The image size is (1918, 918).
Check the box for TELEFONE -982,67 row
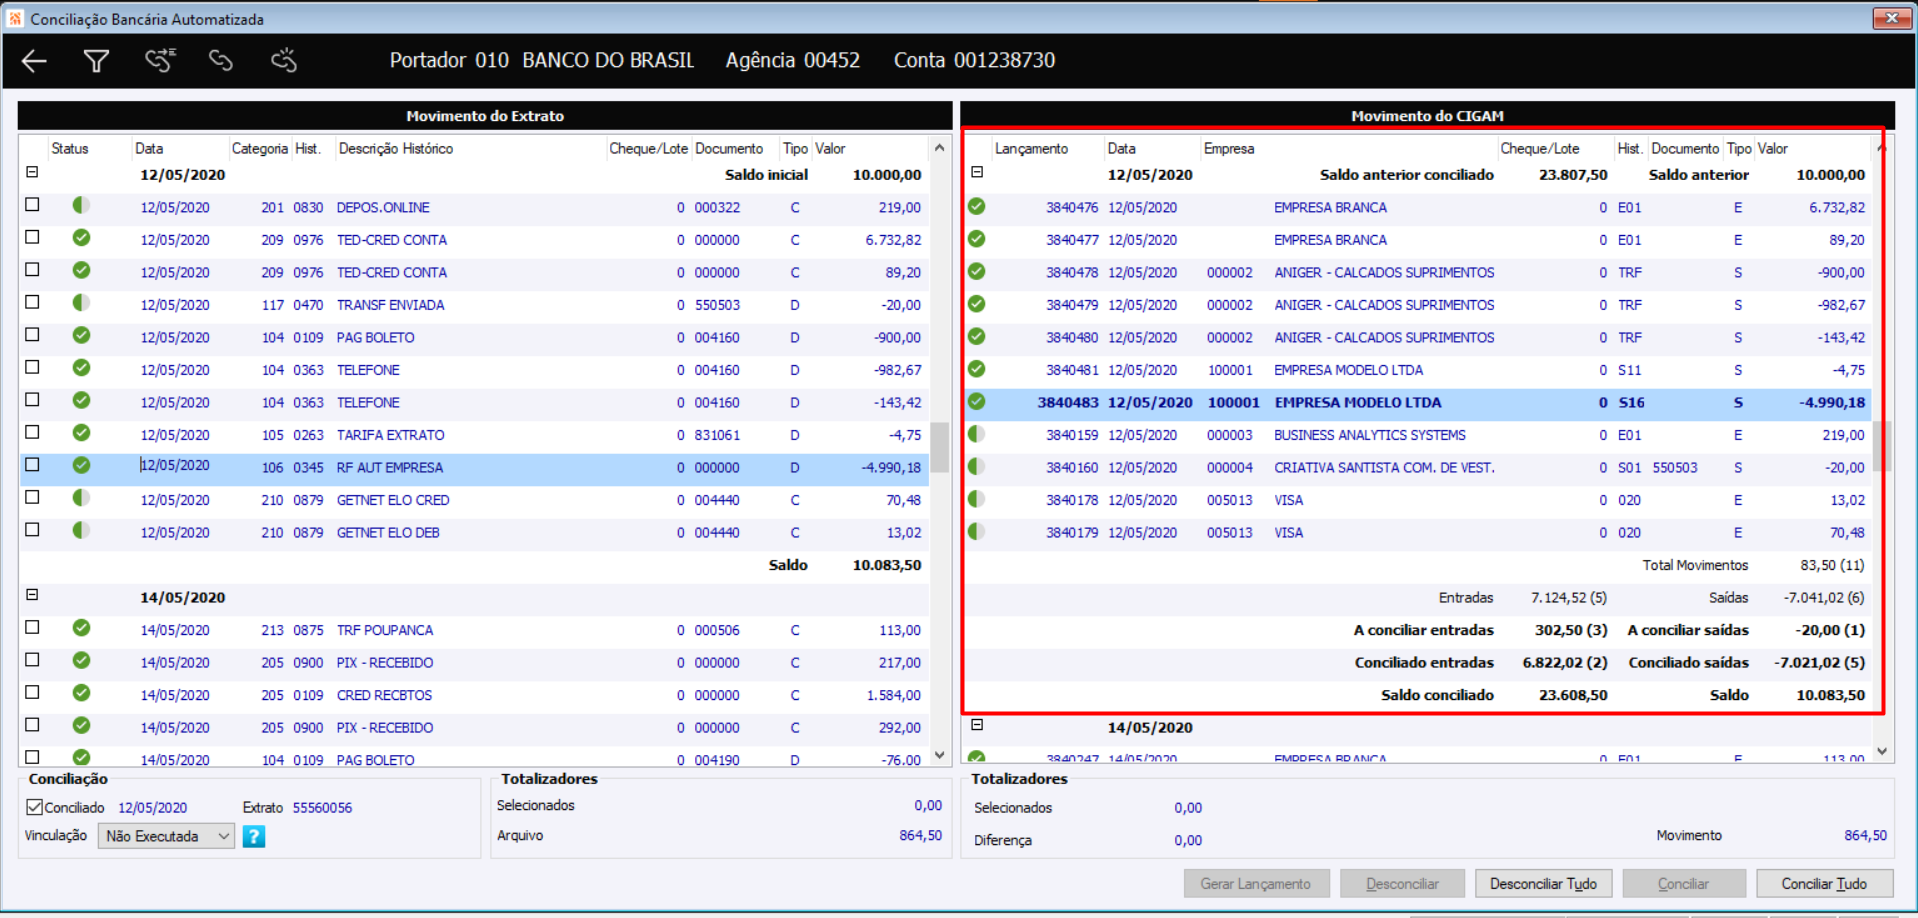(x=33, y=367)
